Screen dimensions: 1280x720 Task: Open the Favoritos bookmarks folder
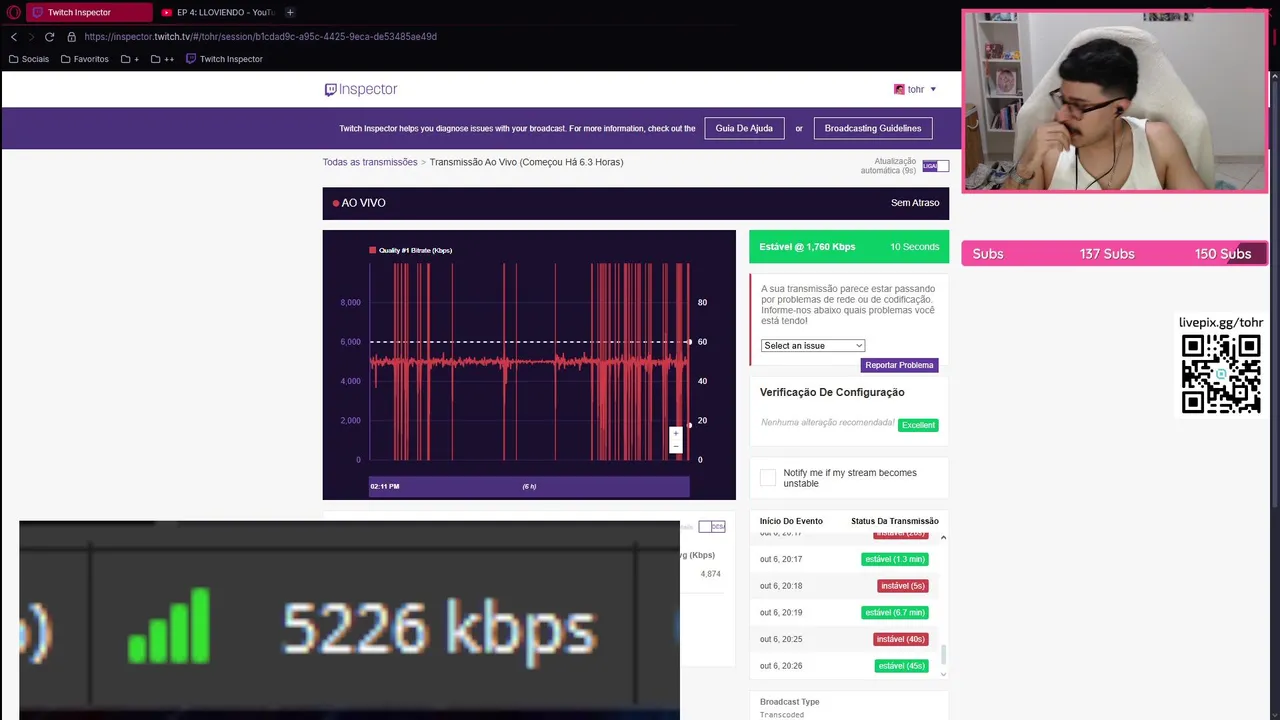pos(84,59)
